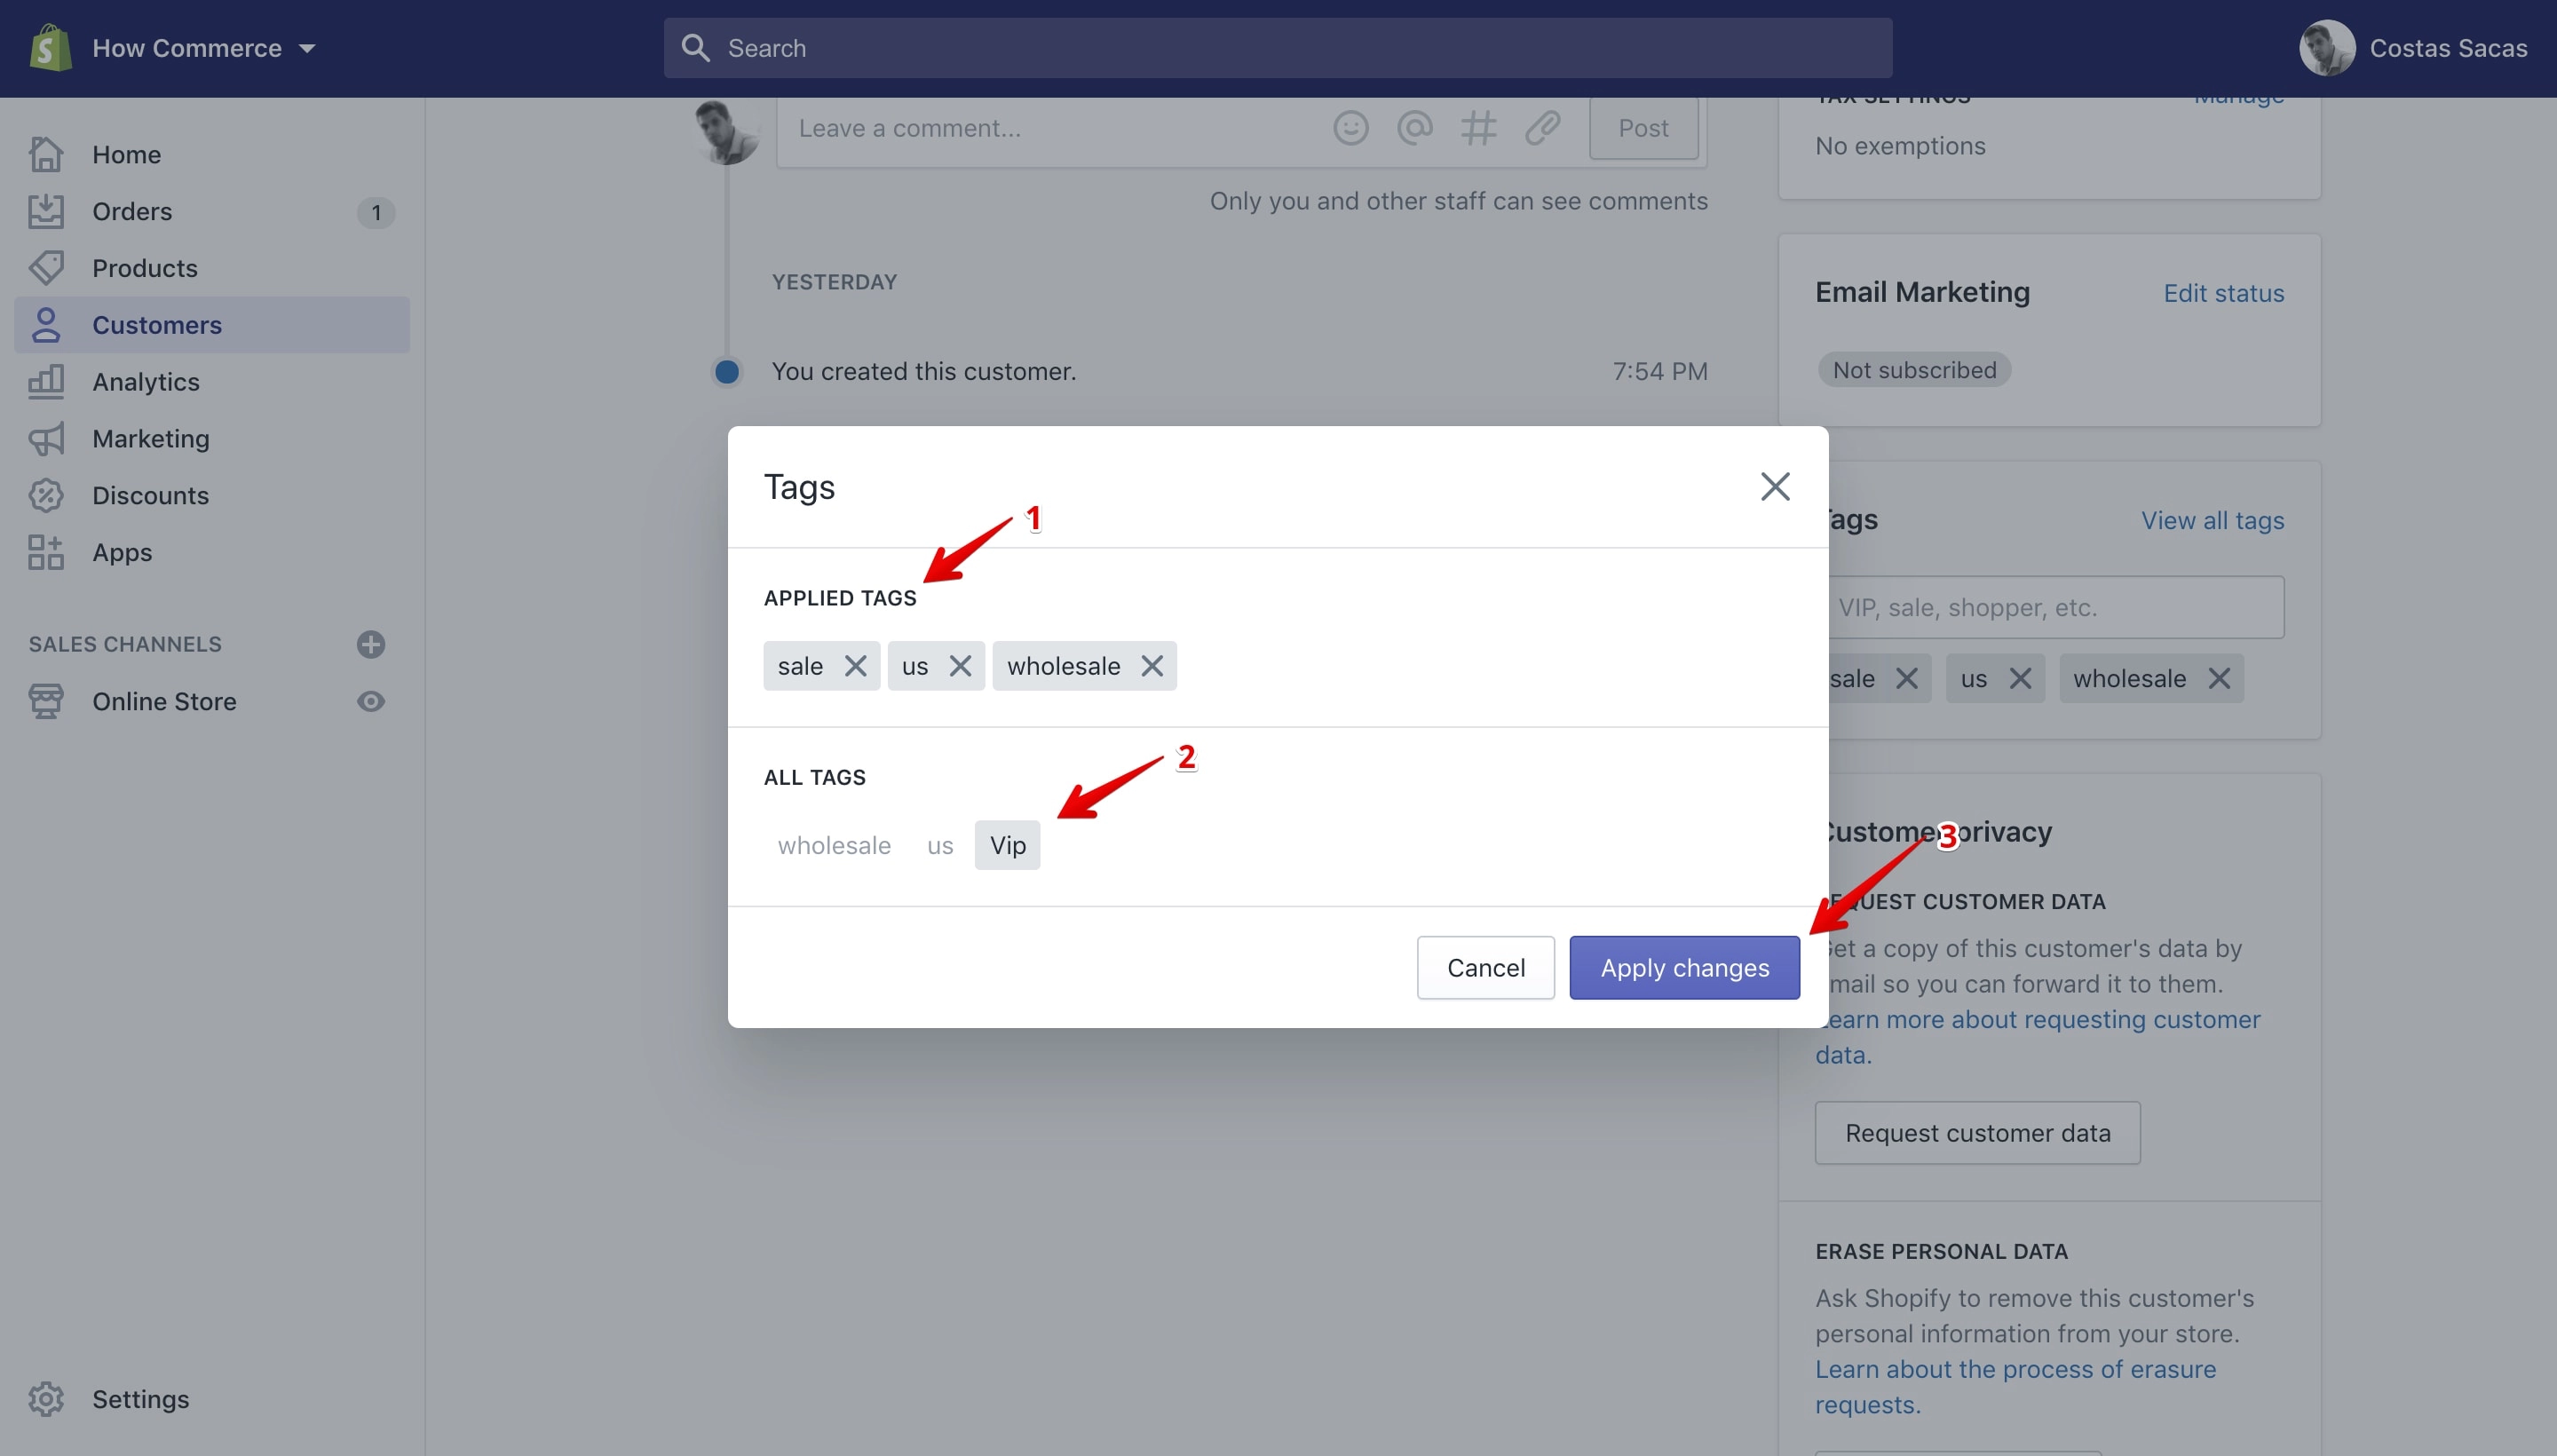Open Marketing in the sidebar
The width and height of the screenshot is (2557, 1456).
[211, 439]
